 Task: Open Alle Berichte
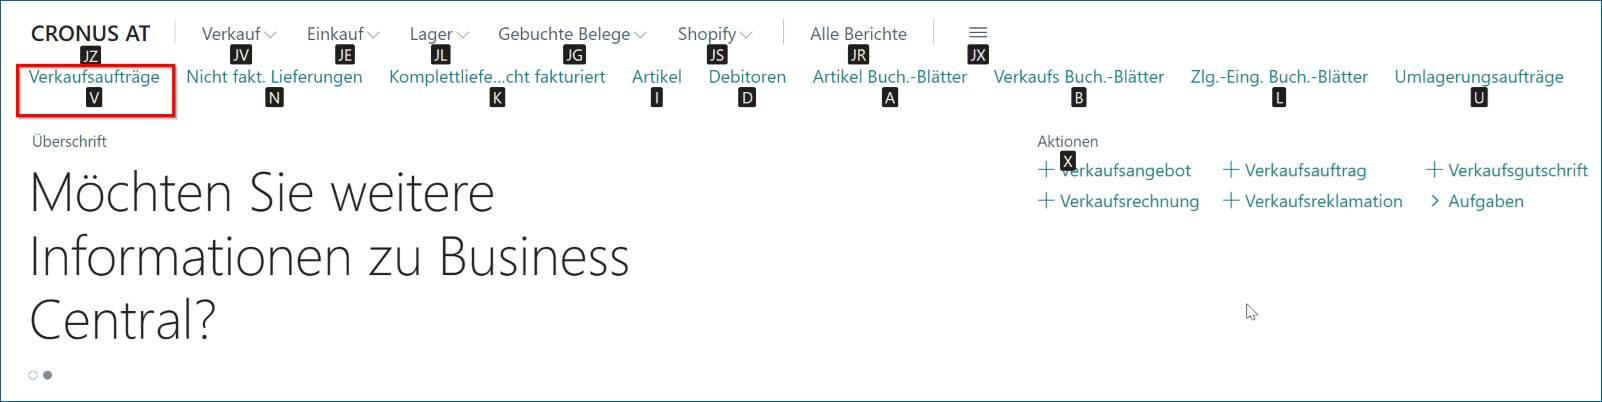(858, 34)
